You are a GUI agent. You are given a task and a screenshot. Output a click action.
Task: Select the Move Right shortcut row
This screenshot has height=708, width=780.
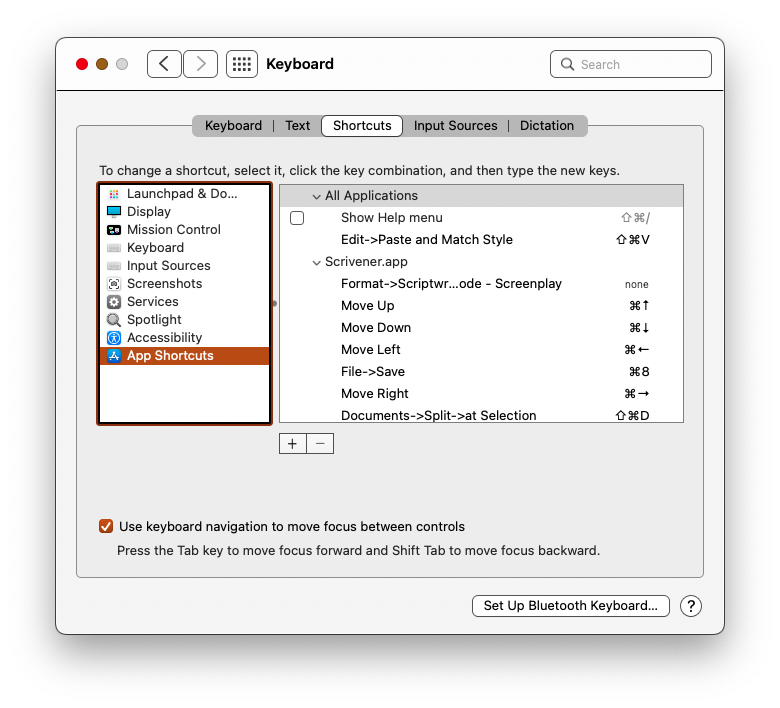coord(482,393)
